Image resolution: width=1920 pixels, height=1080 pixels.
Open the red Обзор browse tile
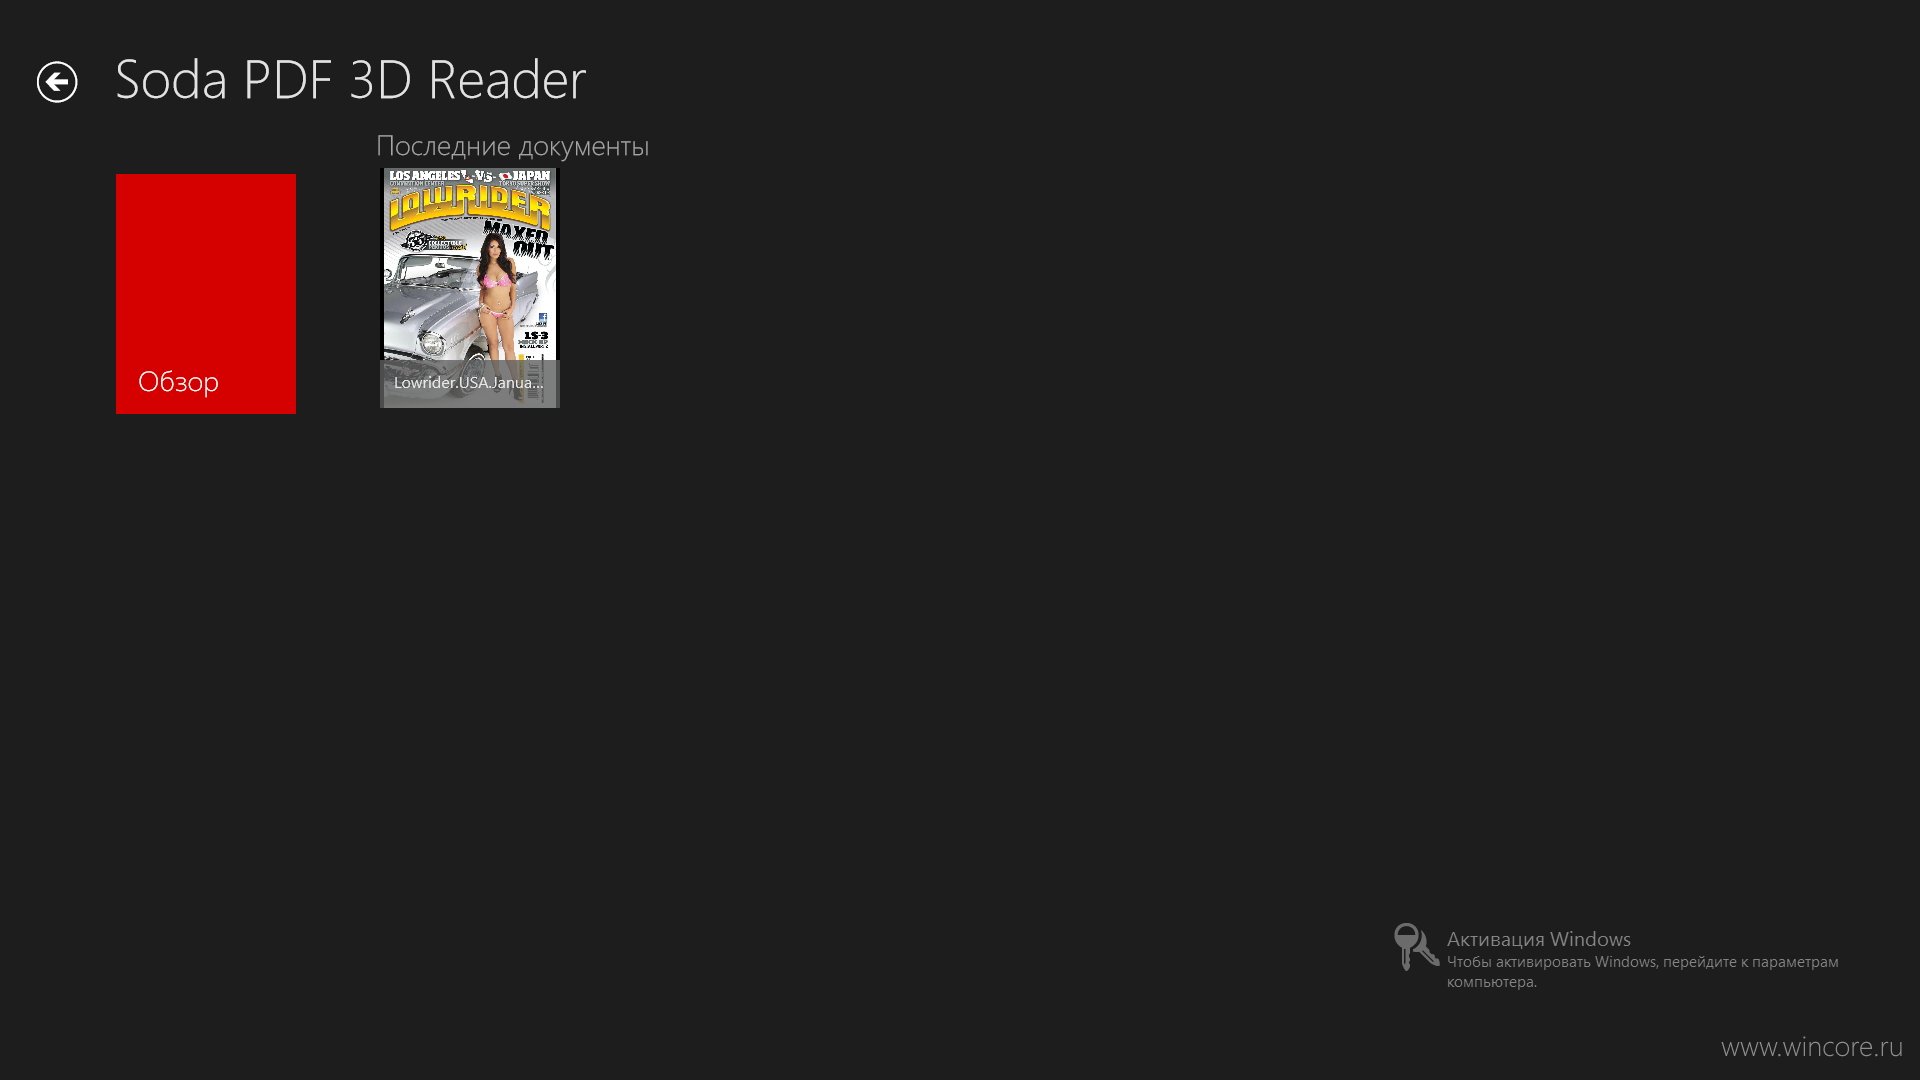(x=206, y=293)
